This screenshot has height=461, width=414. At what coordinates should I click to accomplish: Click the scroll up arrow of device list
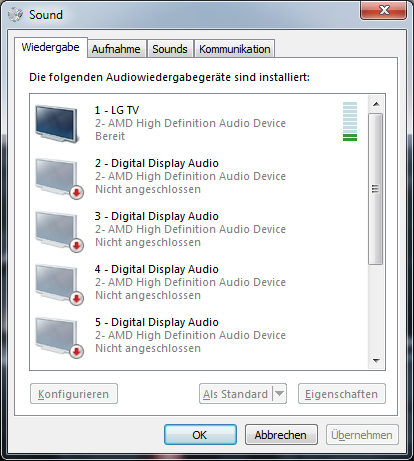[x=376, y=104]
